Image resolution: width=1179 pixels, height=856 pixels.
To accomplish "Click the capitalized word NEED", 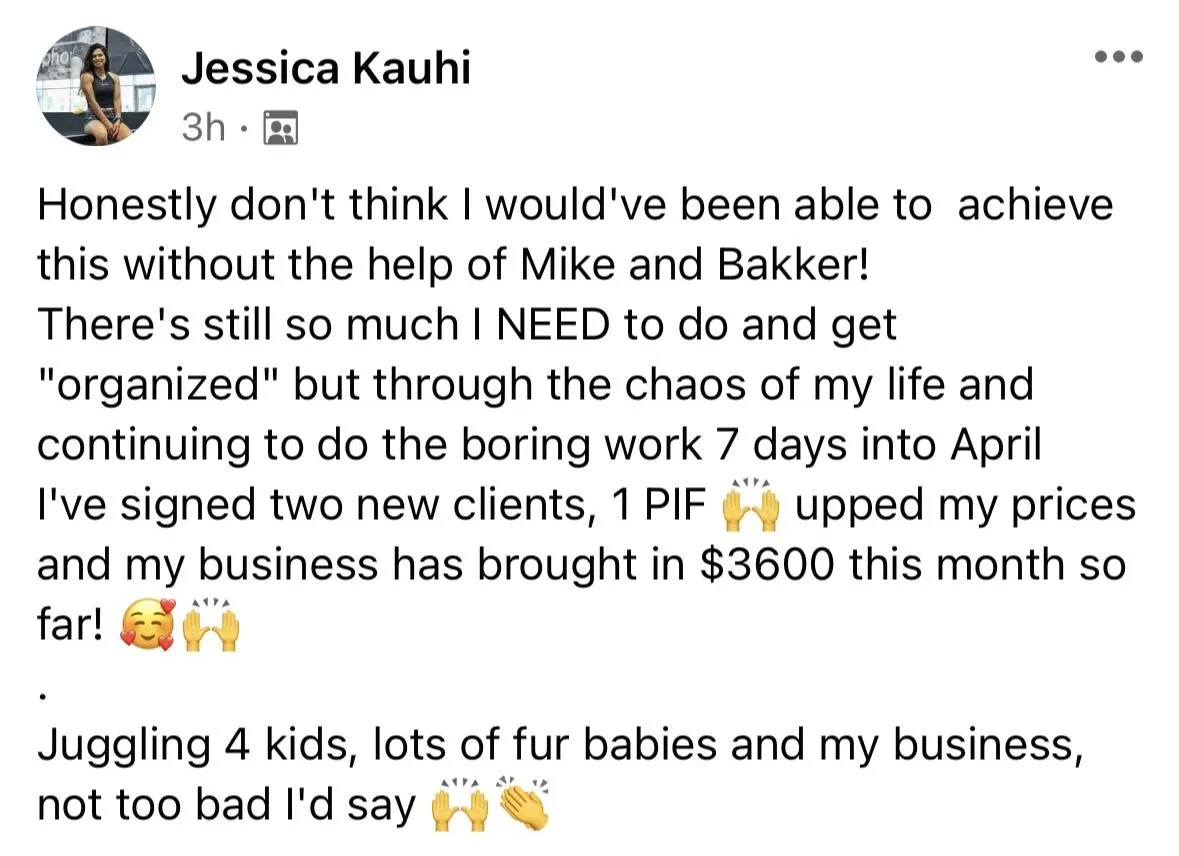I will tap(553, 325).
